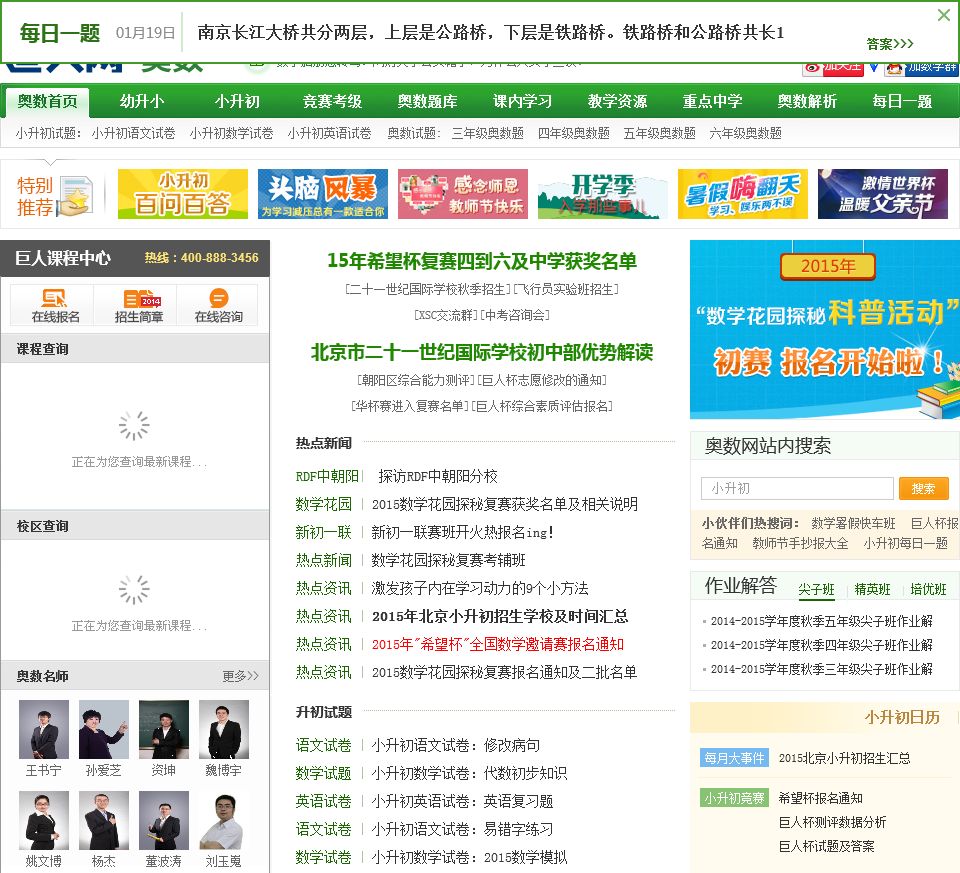Image resolution: width=960 pixels, height=873 pixels.
Task: Open the 2015年 数学花园探秘 signup banner
Action: point(824,330)
